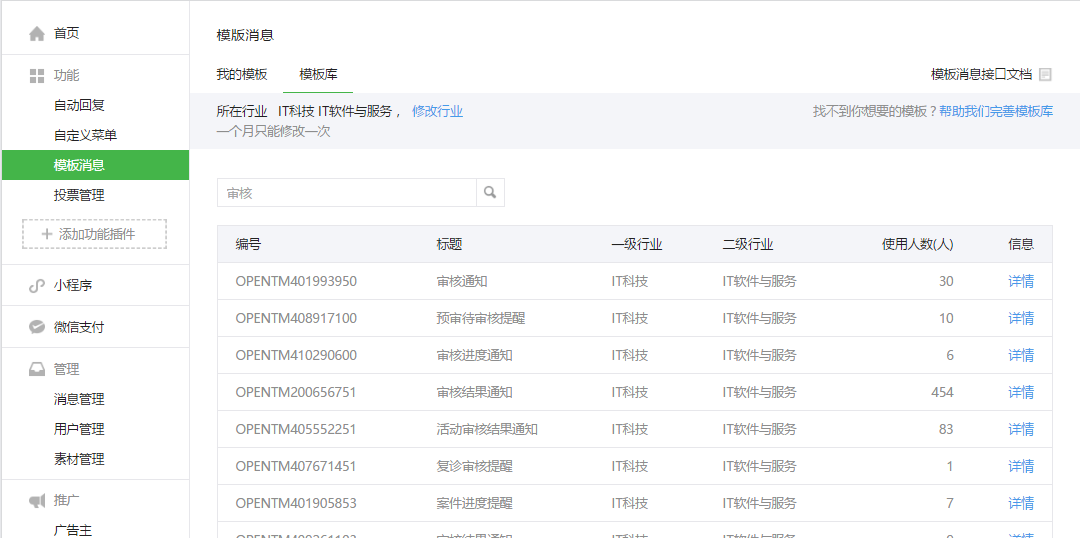The width and height of the screenshot is (1080, 538).
Task: Click 修改行业 link
Action: tap(437, 112)
